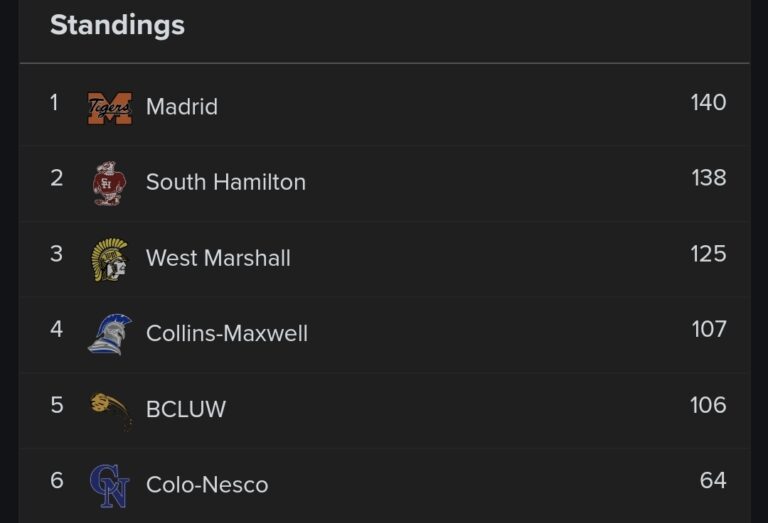Click the rank number 1 for Madrid

point(55,103)
